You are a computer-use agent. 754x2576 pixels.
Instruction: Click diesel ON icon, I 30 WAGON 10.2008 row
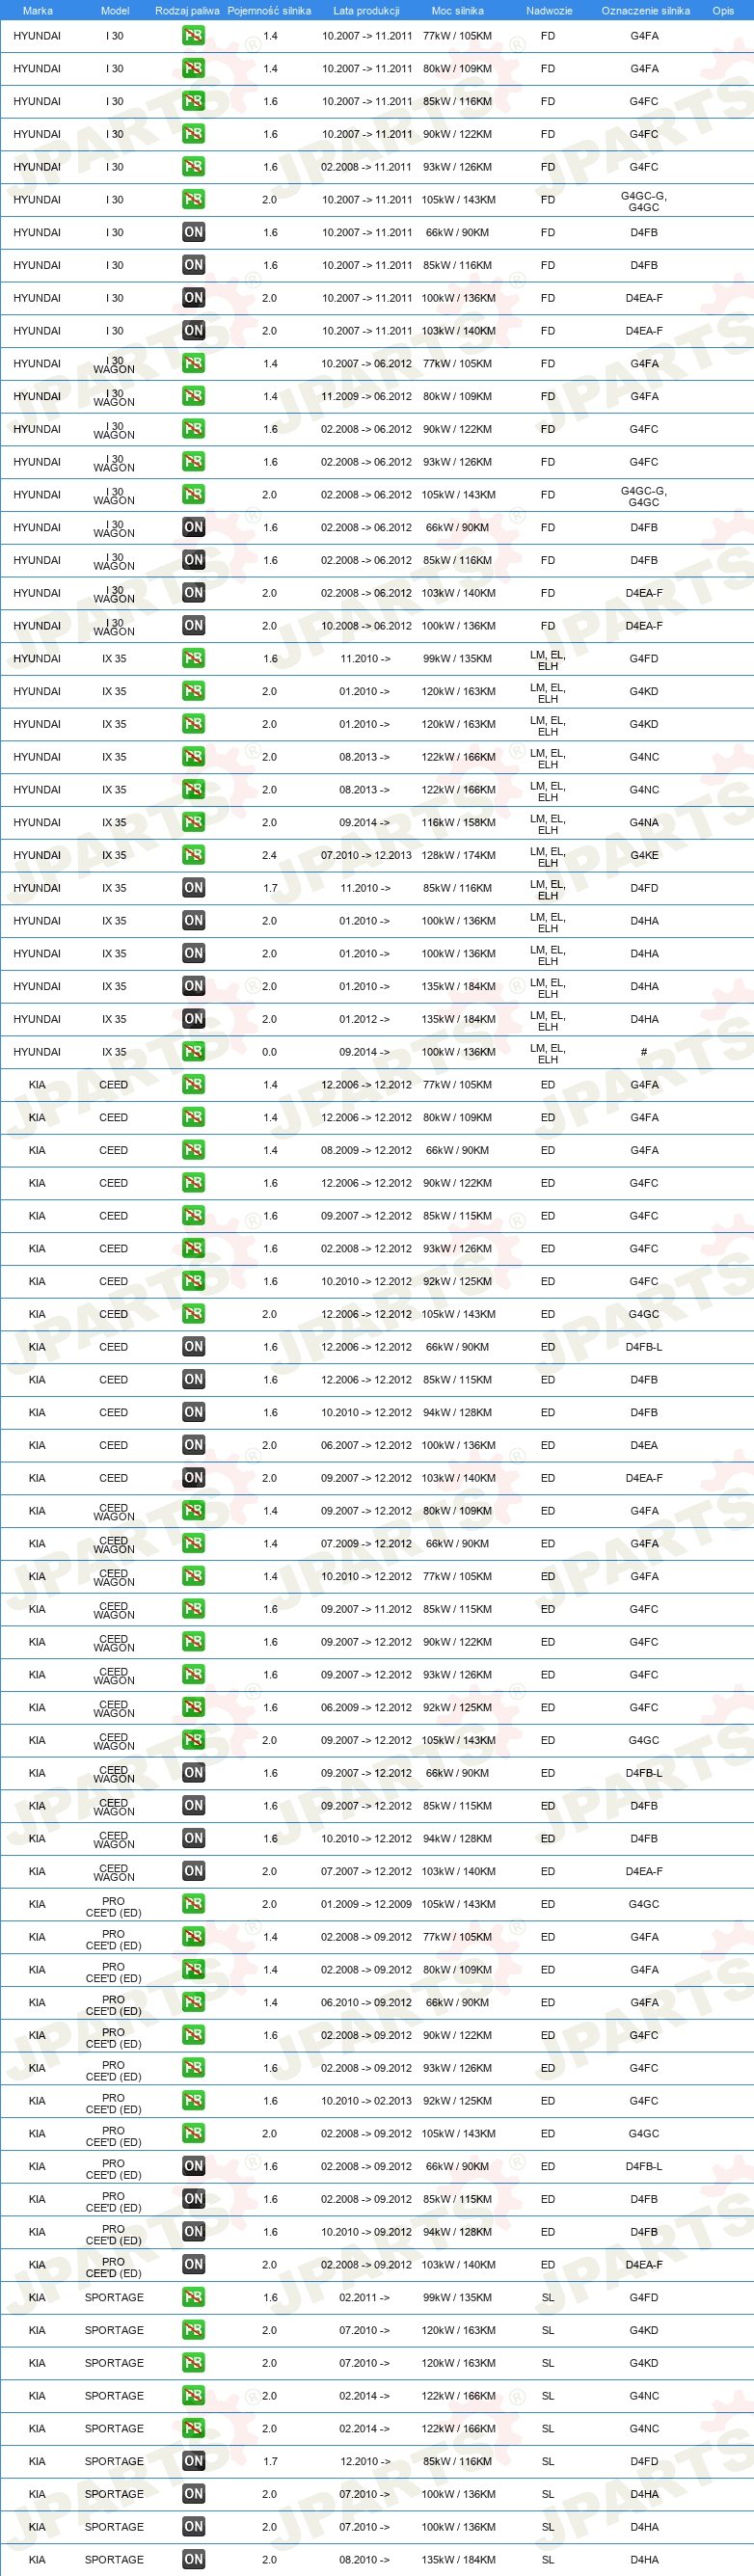(193, 626)
